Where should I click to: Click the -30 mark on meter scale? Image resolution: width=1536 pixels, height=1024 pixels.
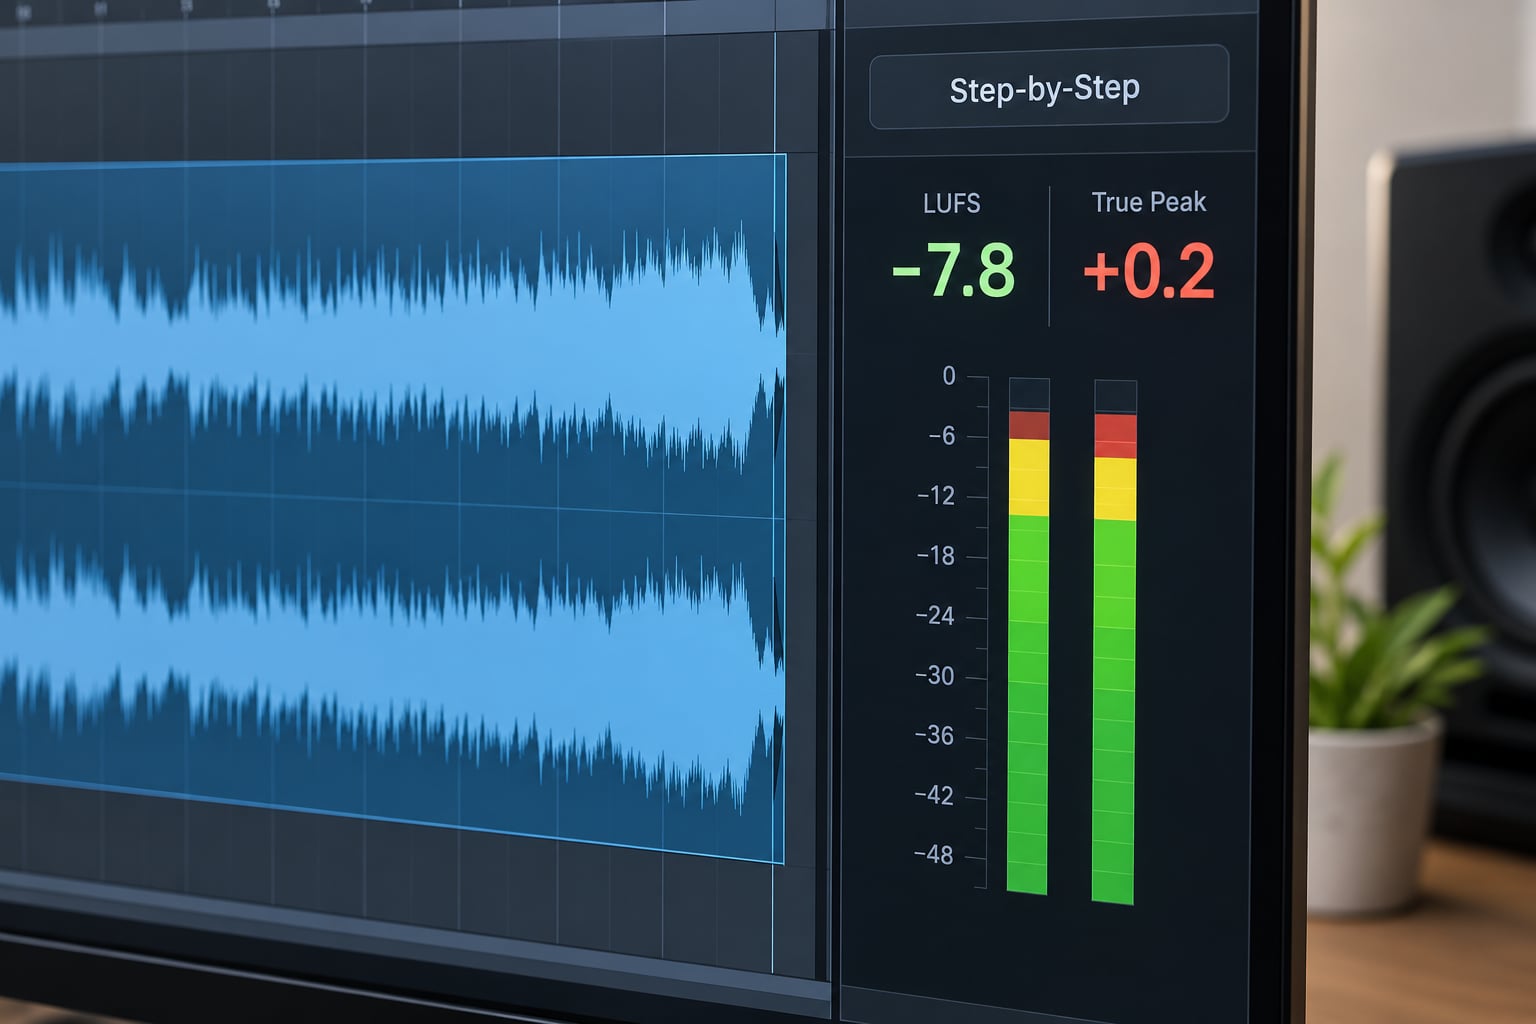pyautogui.click(x=934, y=676)
